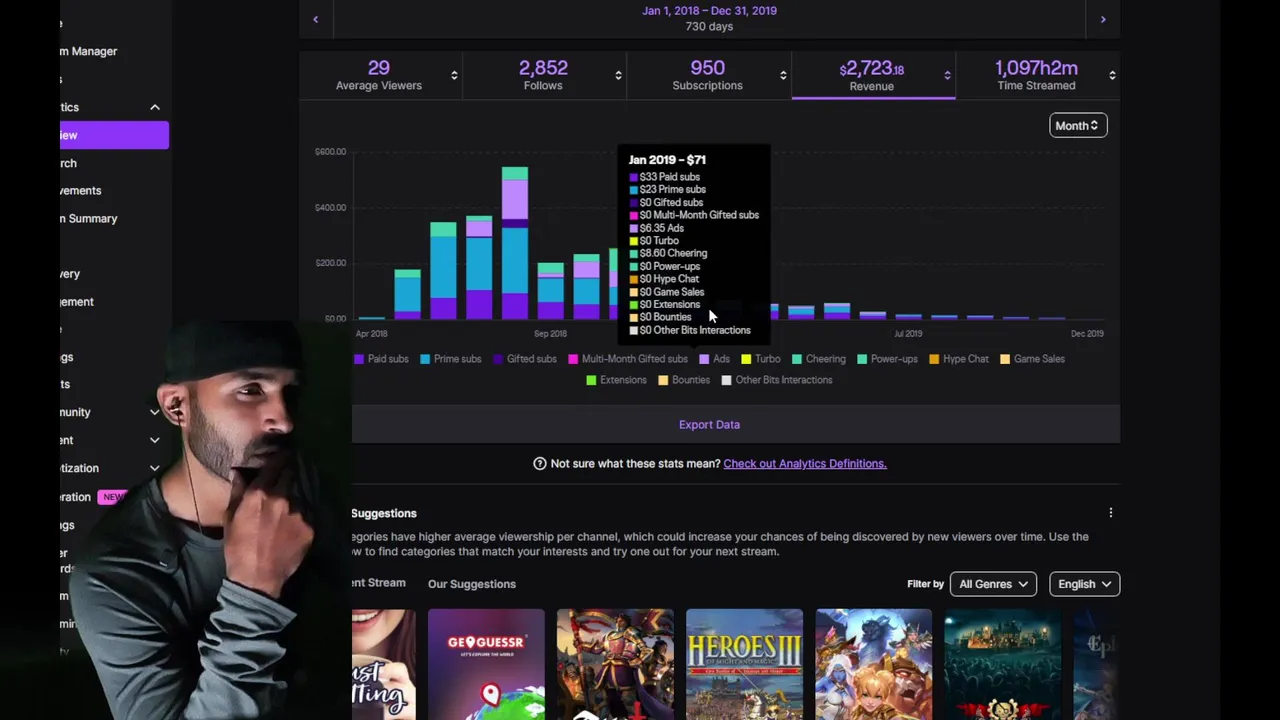Open Revenue metric swap arrows
The image size is (1280, 720).
[x=947, y=75]
